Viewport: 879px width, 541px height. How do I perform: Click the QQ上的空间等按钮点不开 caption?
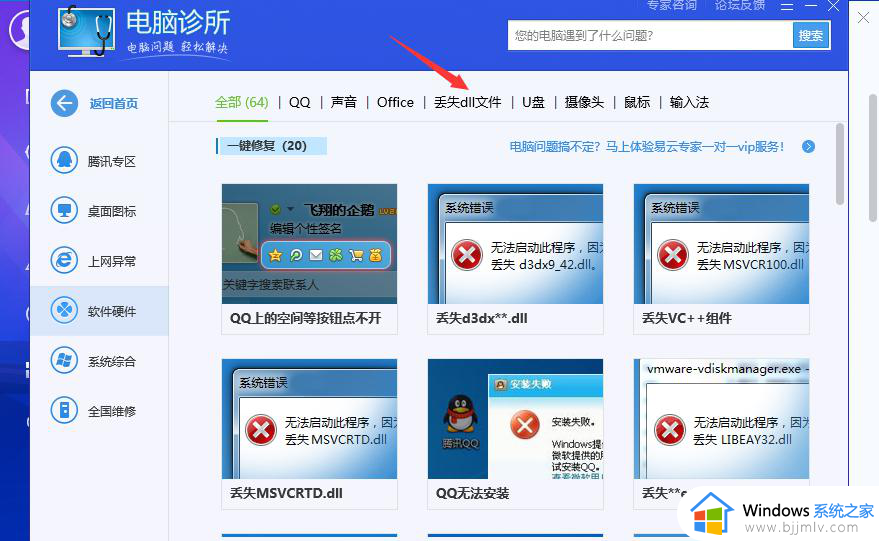click(x=306, y=318)
